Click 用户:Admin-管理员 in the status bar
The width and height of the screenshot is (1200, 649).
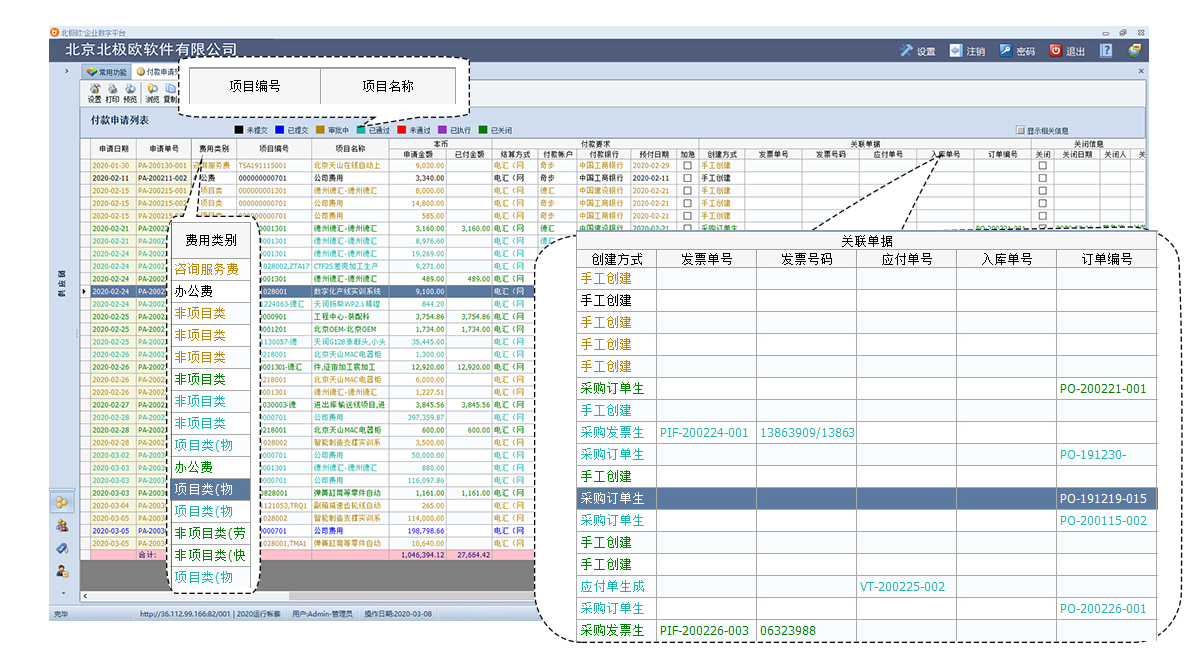pos(324,614)
